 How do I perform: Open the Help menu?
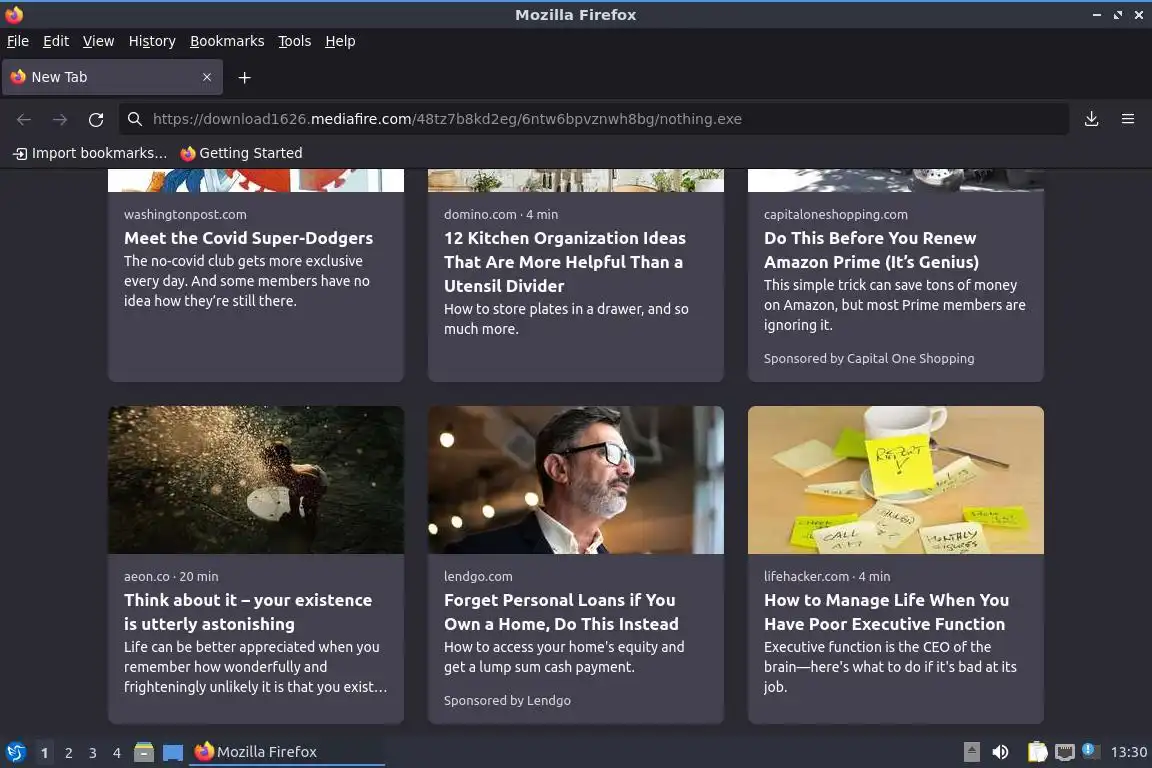tap(340, 41)
